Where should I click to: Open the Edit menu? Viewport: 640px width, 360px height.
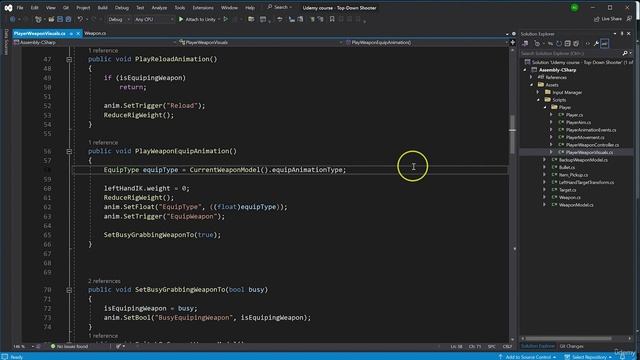pos(35,8)
